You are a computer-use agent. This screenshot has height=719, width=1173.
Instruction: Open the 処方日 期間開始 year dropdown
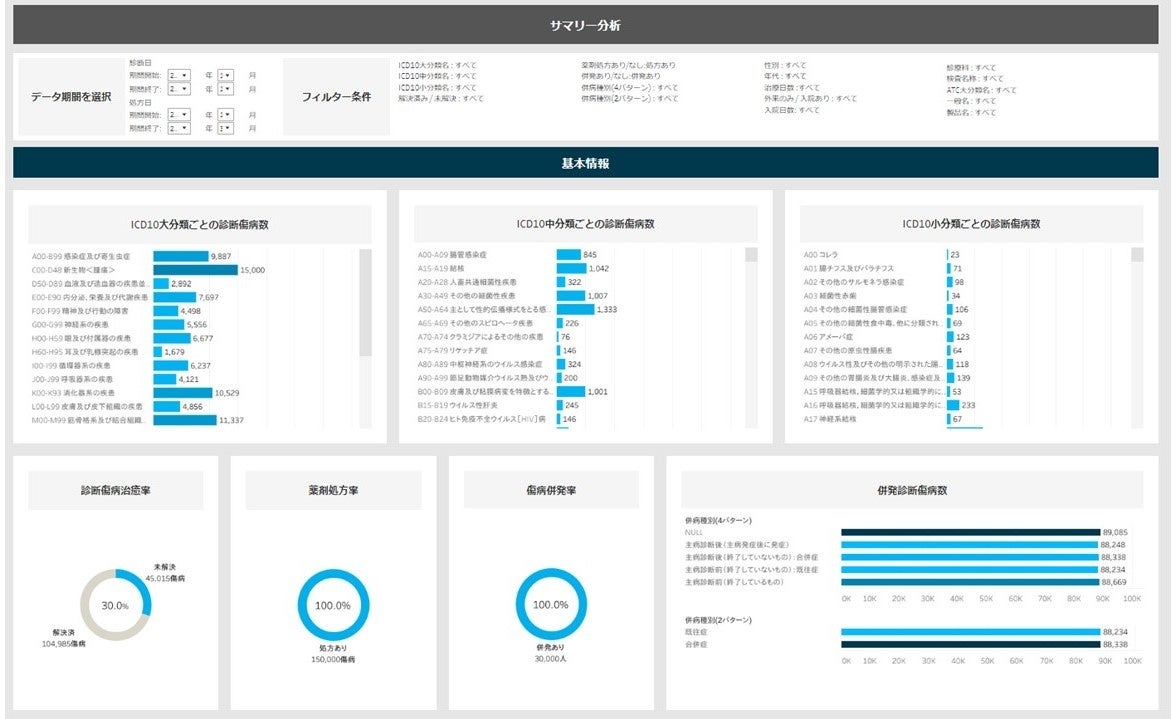click(180, 115)
